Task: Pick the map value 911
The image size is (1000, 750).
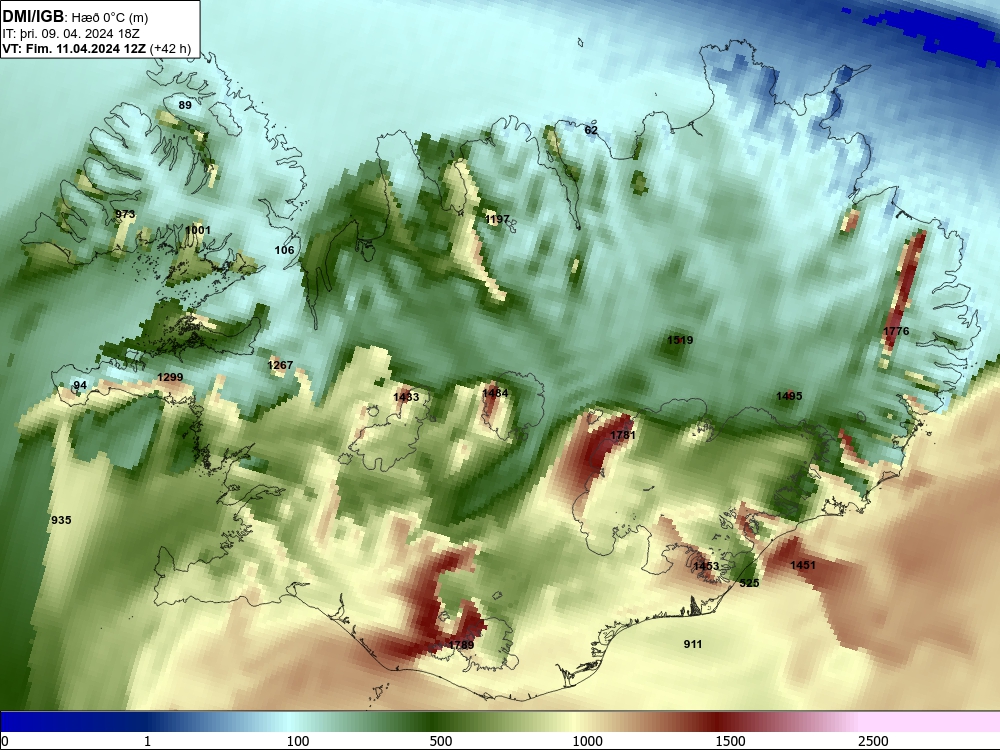Action: tap(693, 644)
